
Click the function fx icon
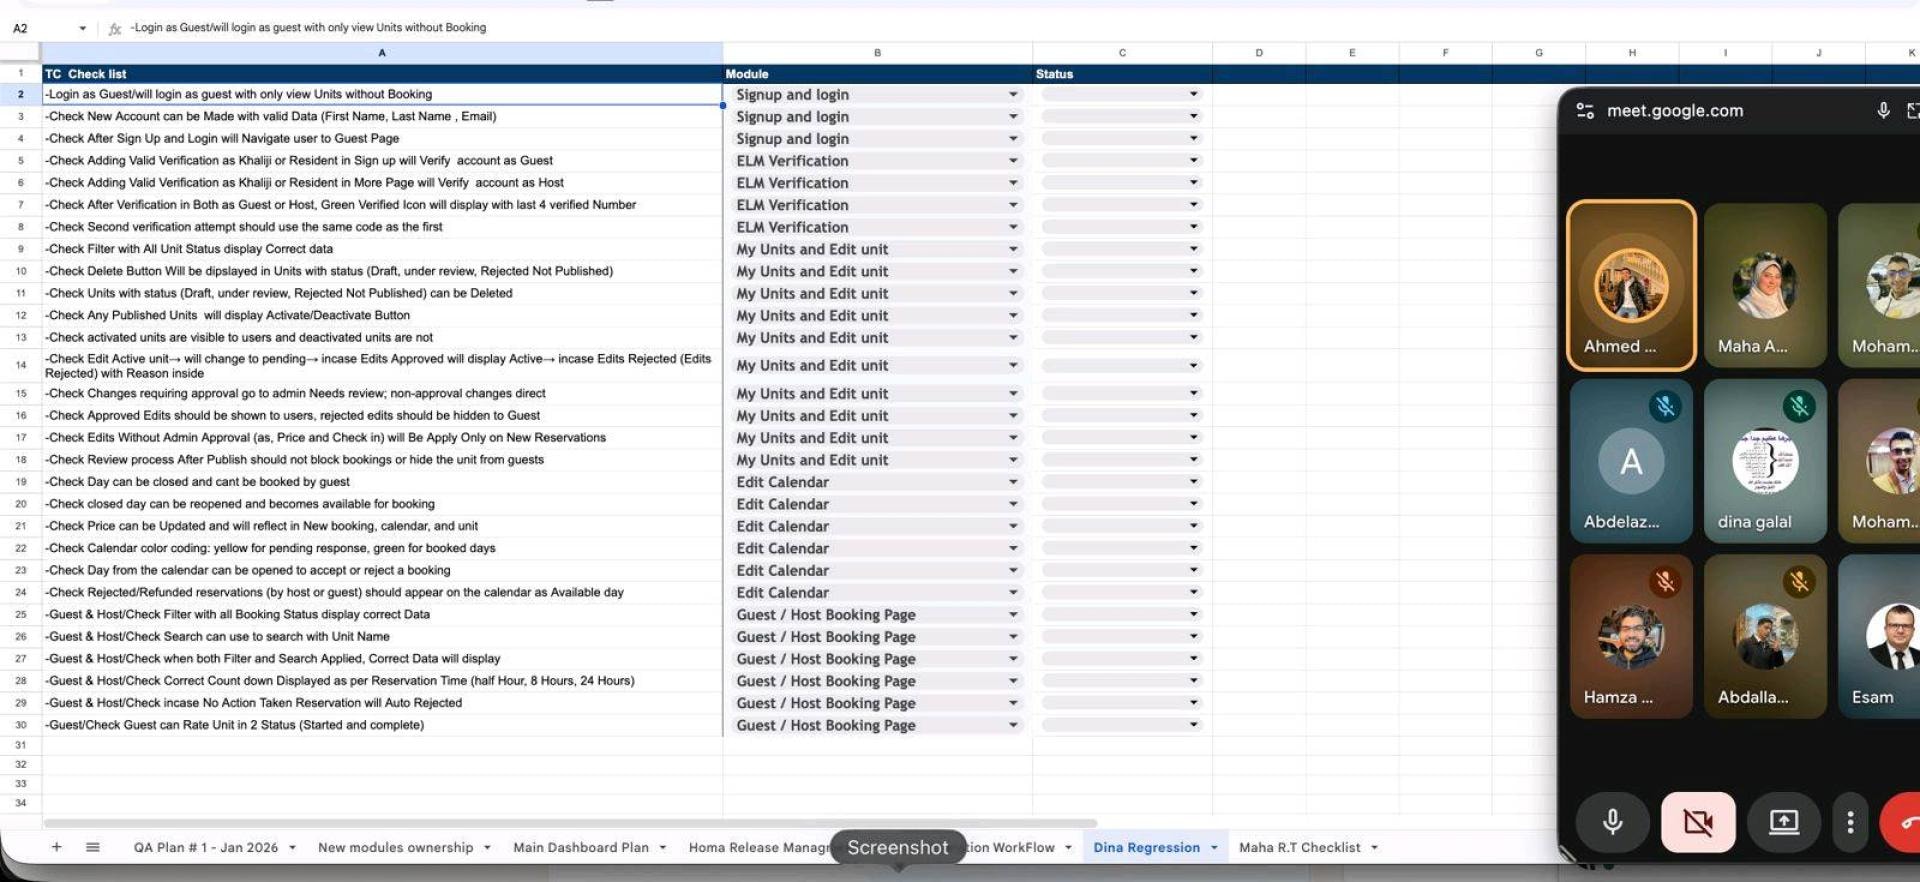[115, 28]
